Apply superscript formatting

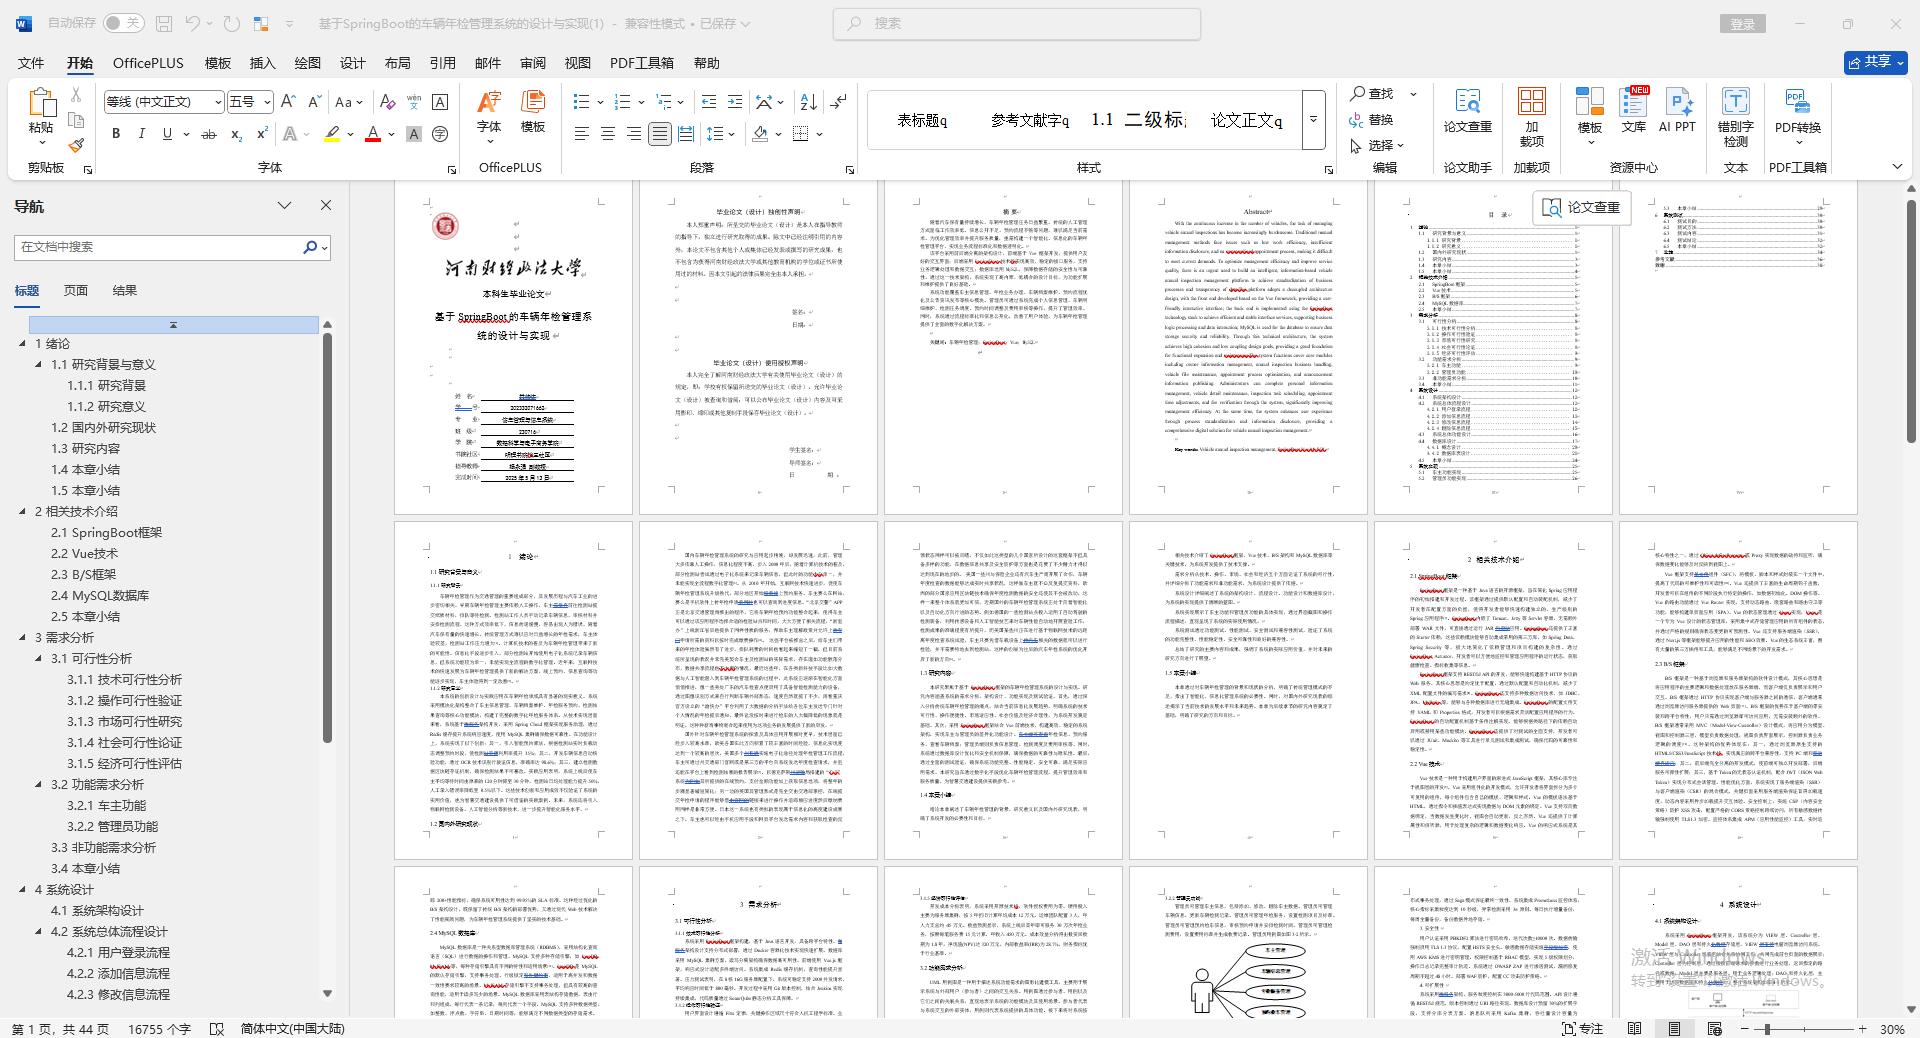[262, 134]
